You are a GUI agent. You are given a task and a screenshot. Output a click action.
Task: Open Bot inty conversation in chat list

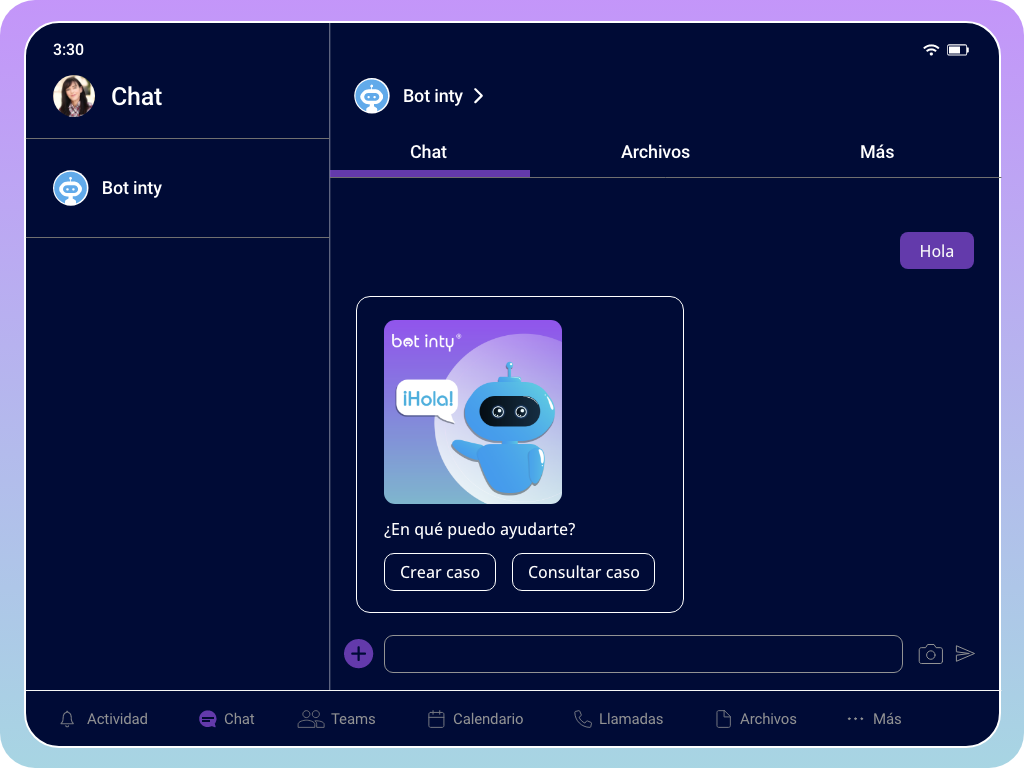[x=178, y=188]
